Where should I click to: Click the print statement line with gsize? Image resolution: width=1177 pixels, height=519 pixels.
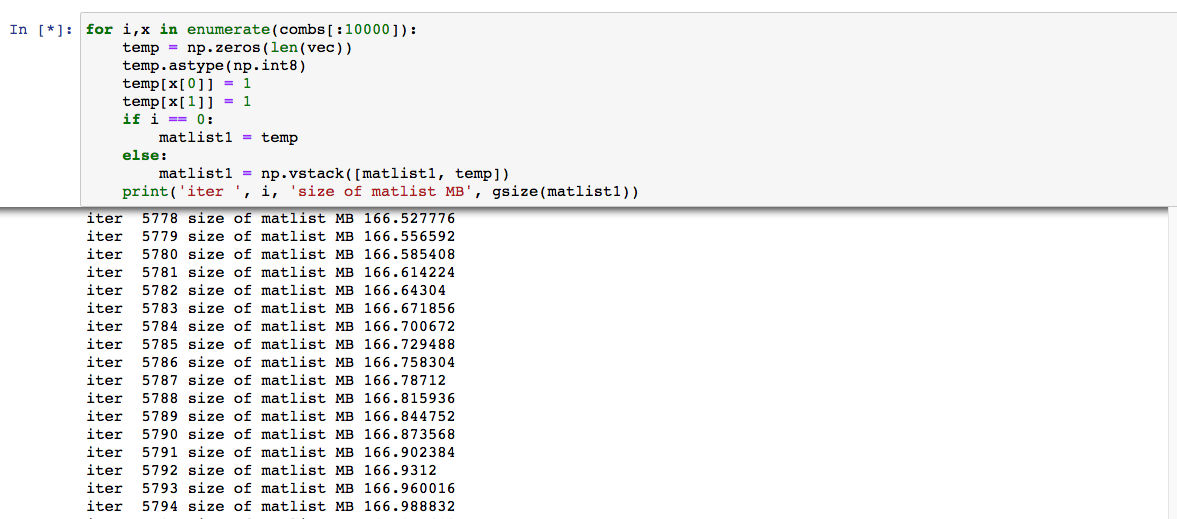click(381, 192)
